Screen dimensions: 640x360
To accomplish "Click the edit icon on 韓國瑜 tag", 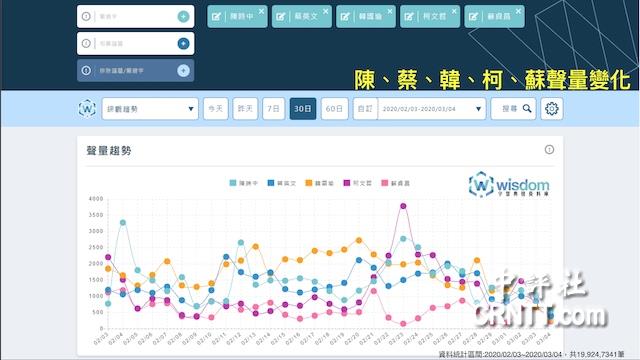I will [345, 17].
